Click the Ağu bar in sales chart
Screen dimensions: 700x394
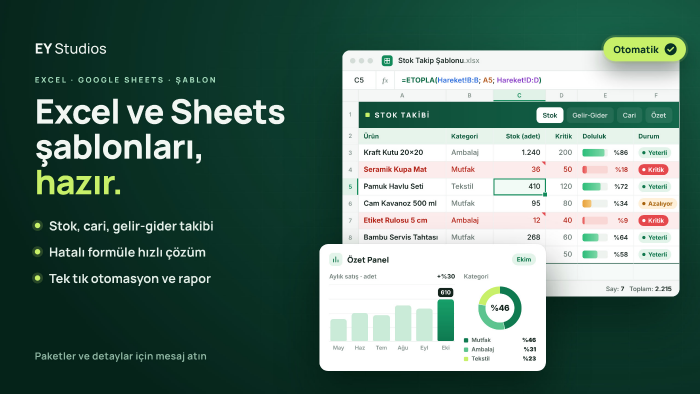point(403,323)
